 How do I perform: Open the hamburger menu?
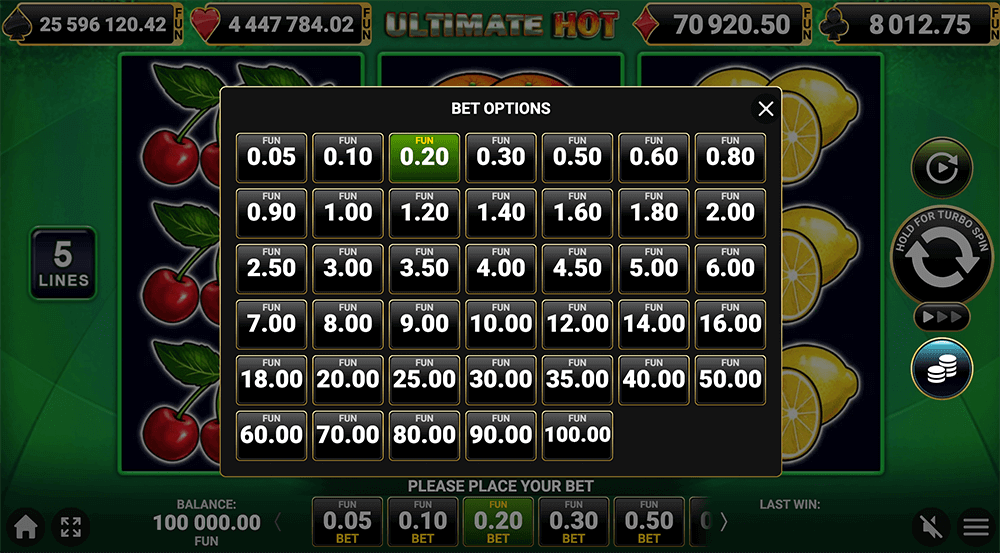[976, 527]
